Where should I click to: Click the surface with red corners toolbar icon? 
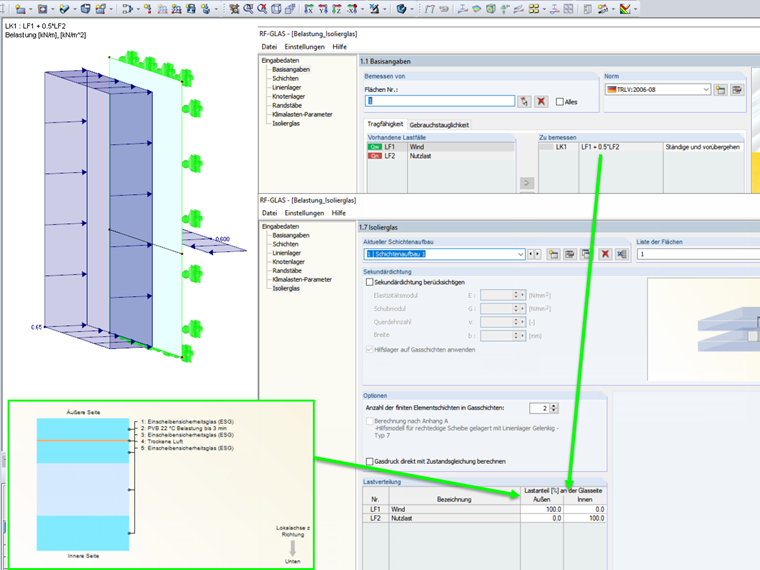pyautogui.click(x=42, y=8)
